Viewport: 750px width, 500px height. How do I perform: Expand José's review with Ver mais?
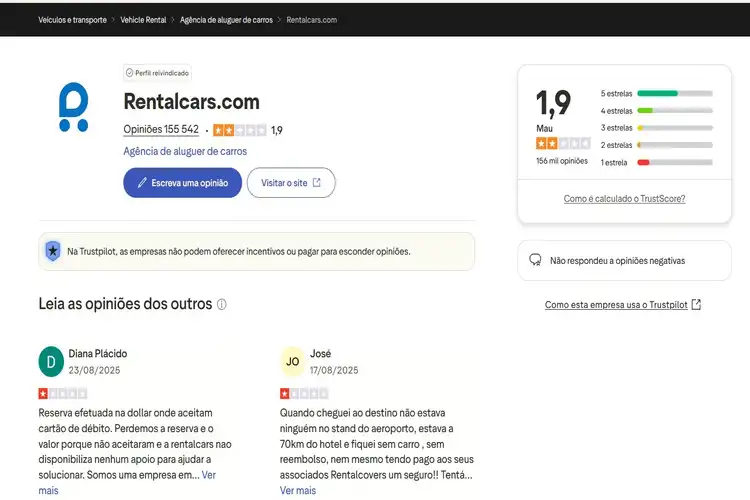coord(298,490)
